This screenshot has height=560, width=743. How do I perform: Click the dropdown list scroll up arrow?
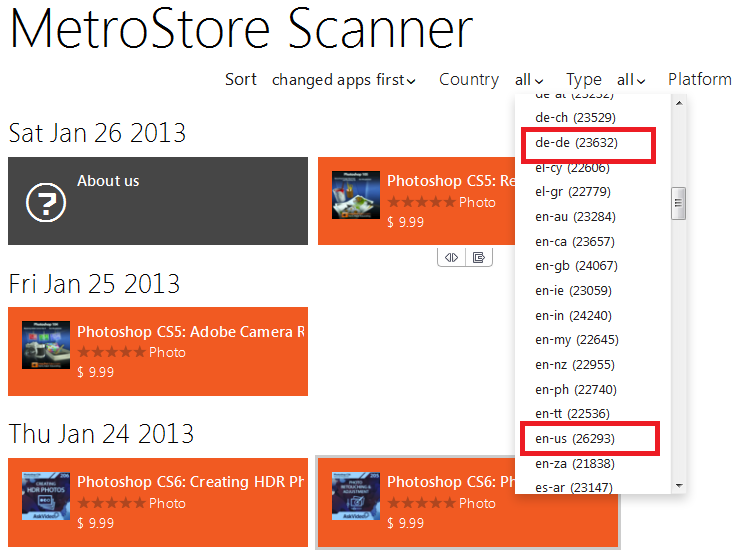[679, 103]
